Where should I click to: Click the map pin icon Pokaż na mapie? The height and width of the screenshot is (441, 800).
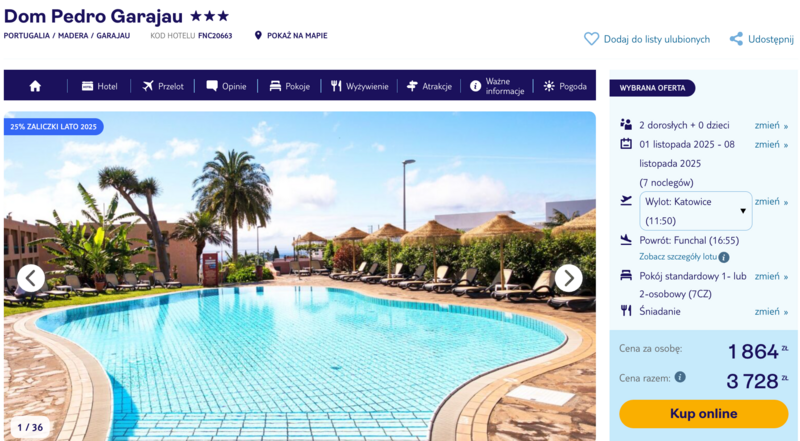[x=258, y=35]
